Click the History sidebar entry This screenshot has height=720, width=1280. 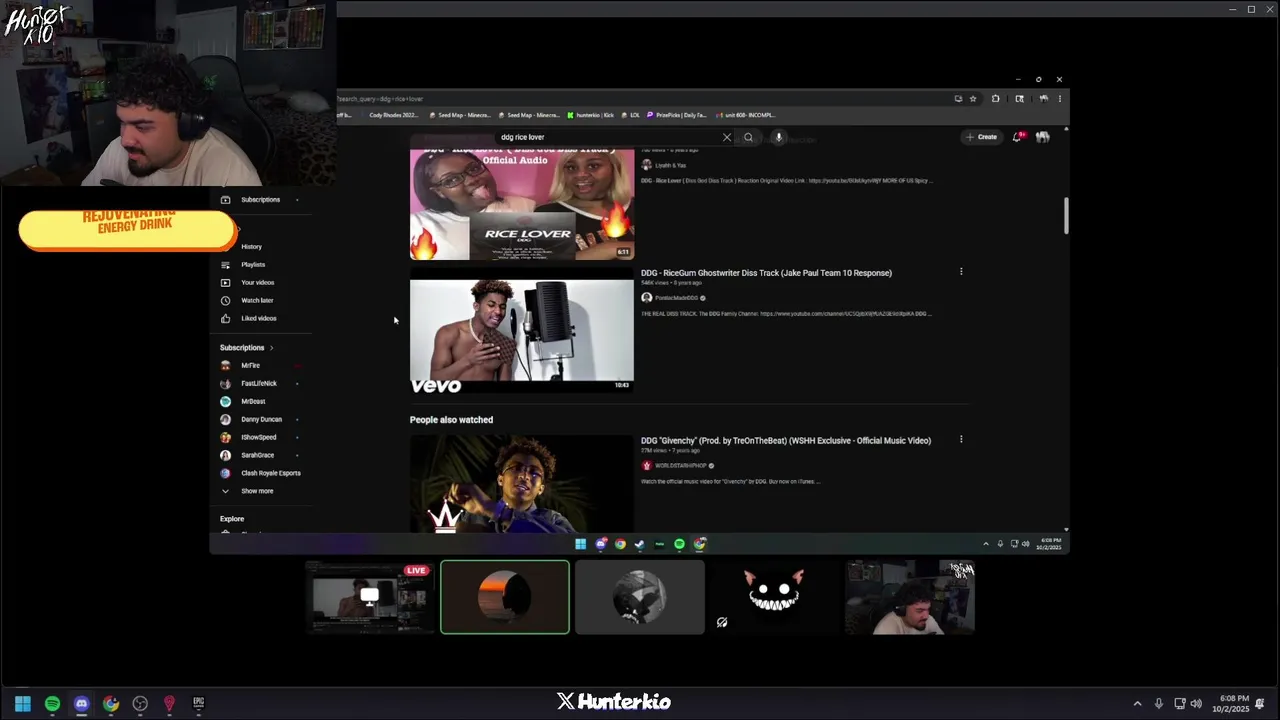click(x=251, y=246)
